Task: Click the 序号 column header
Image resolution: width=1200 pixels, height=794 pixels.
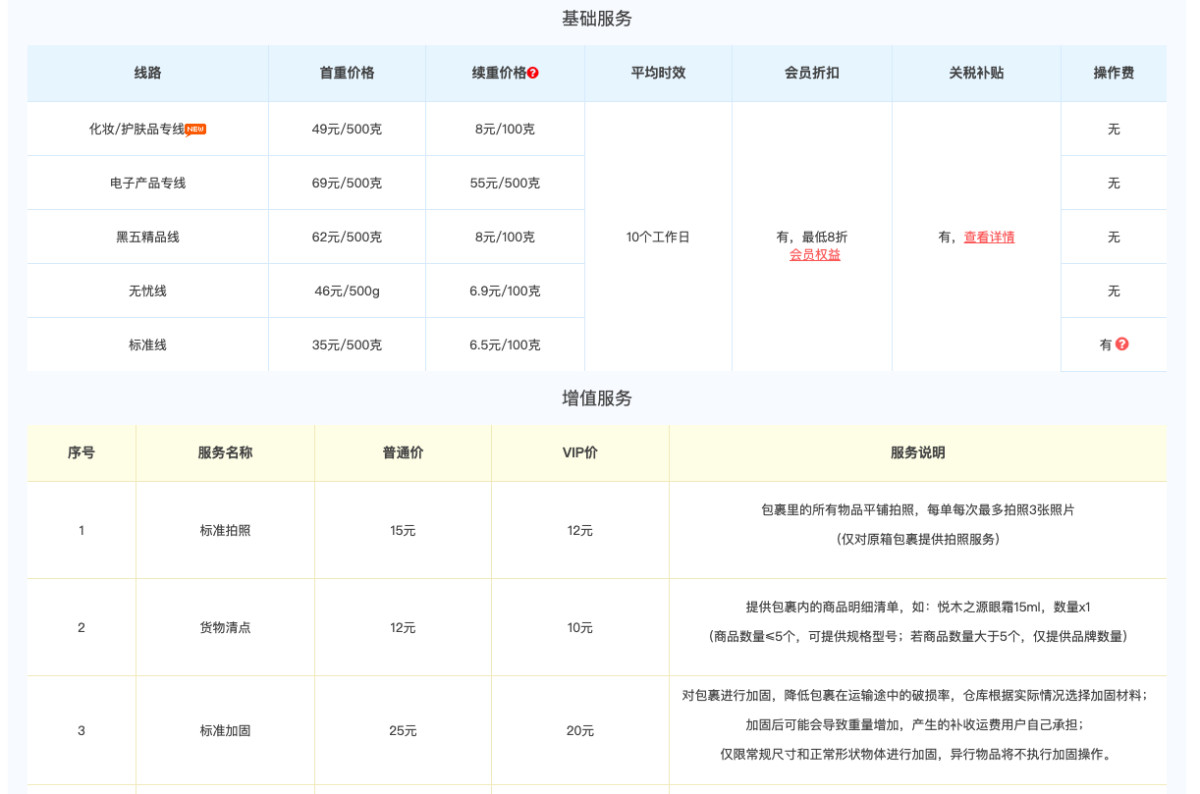Action: (81, 452)
